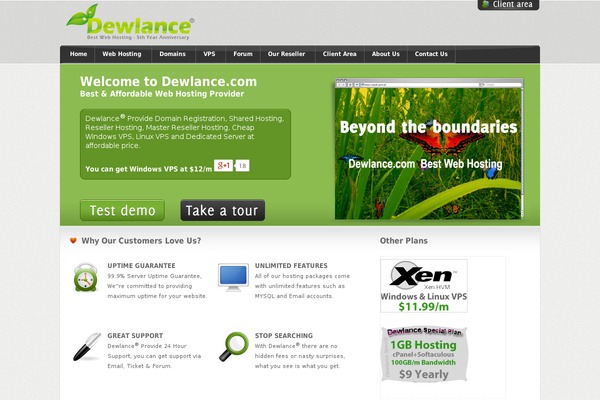Visit the Forum menu link
The width and height of the screenshot is (600, 400).
(x=243, y=54)
